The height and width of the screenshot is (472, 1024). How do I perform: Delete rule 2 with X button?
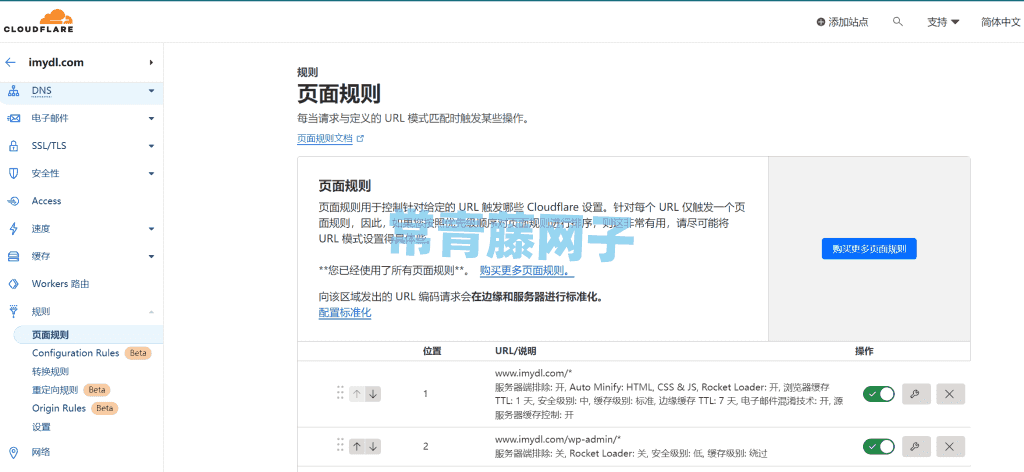click(x=950, y=447)
